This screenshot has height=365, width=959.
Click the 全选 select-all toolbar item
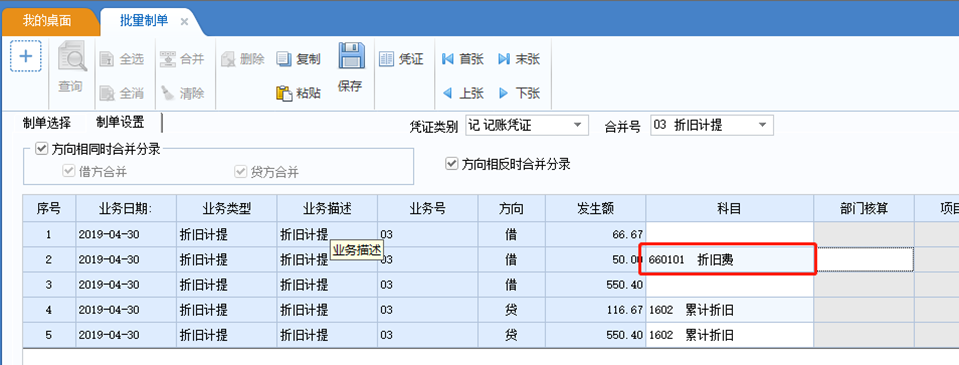pos(122,59)
